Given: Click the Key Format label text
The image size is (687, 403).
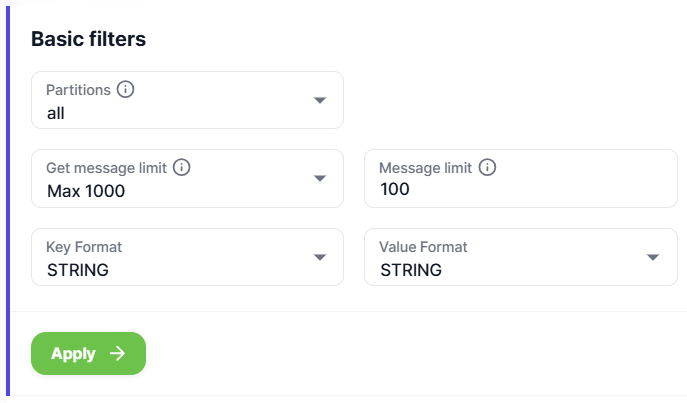Looking at the screenshot, I should 84,247.
